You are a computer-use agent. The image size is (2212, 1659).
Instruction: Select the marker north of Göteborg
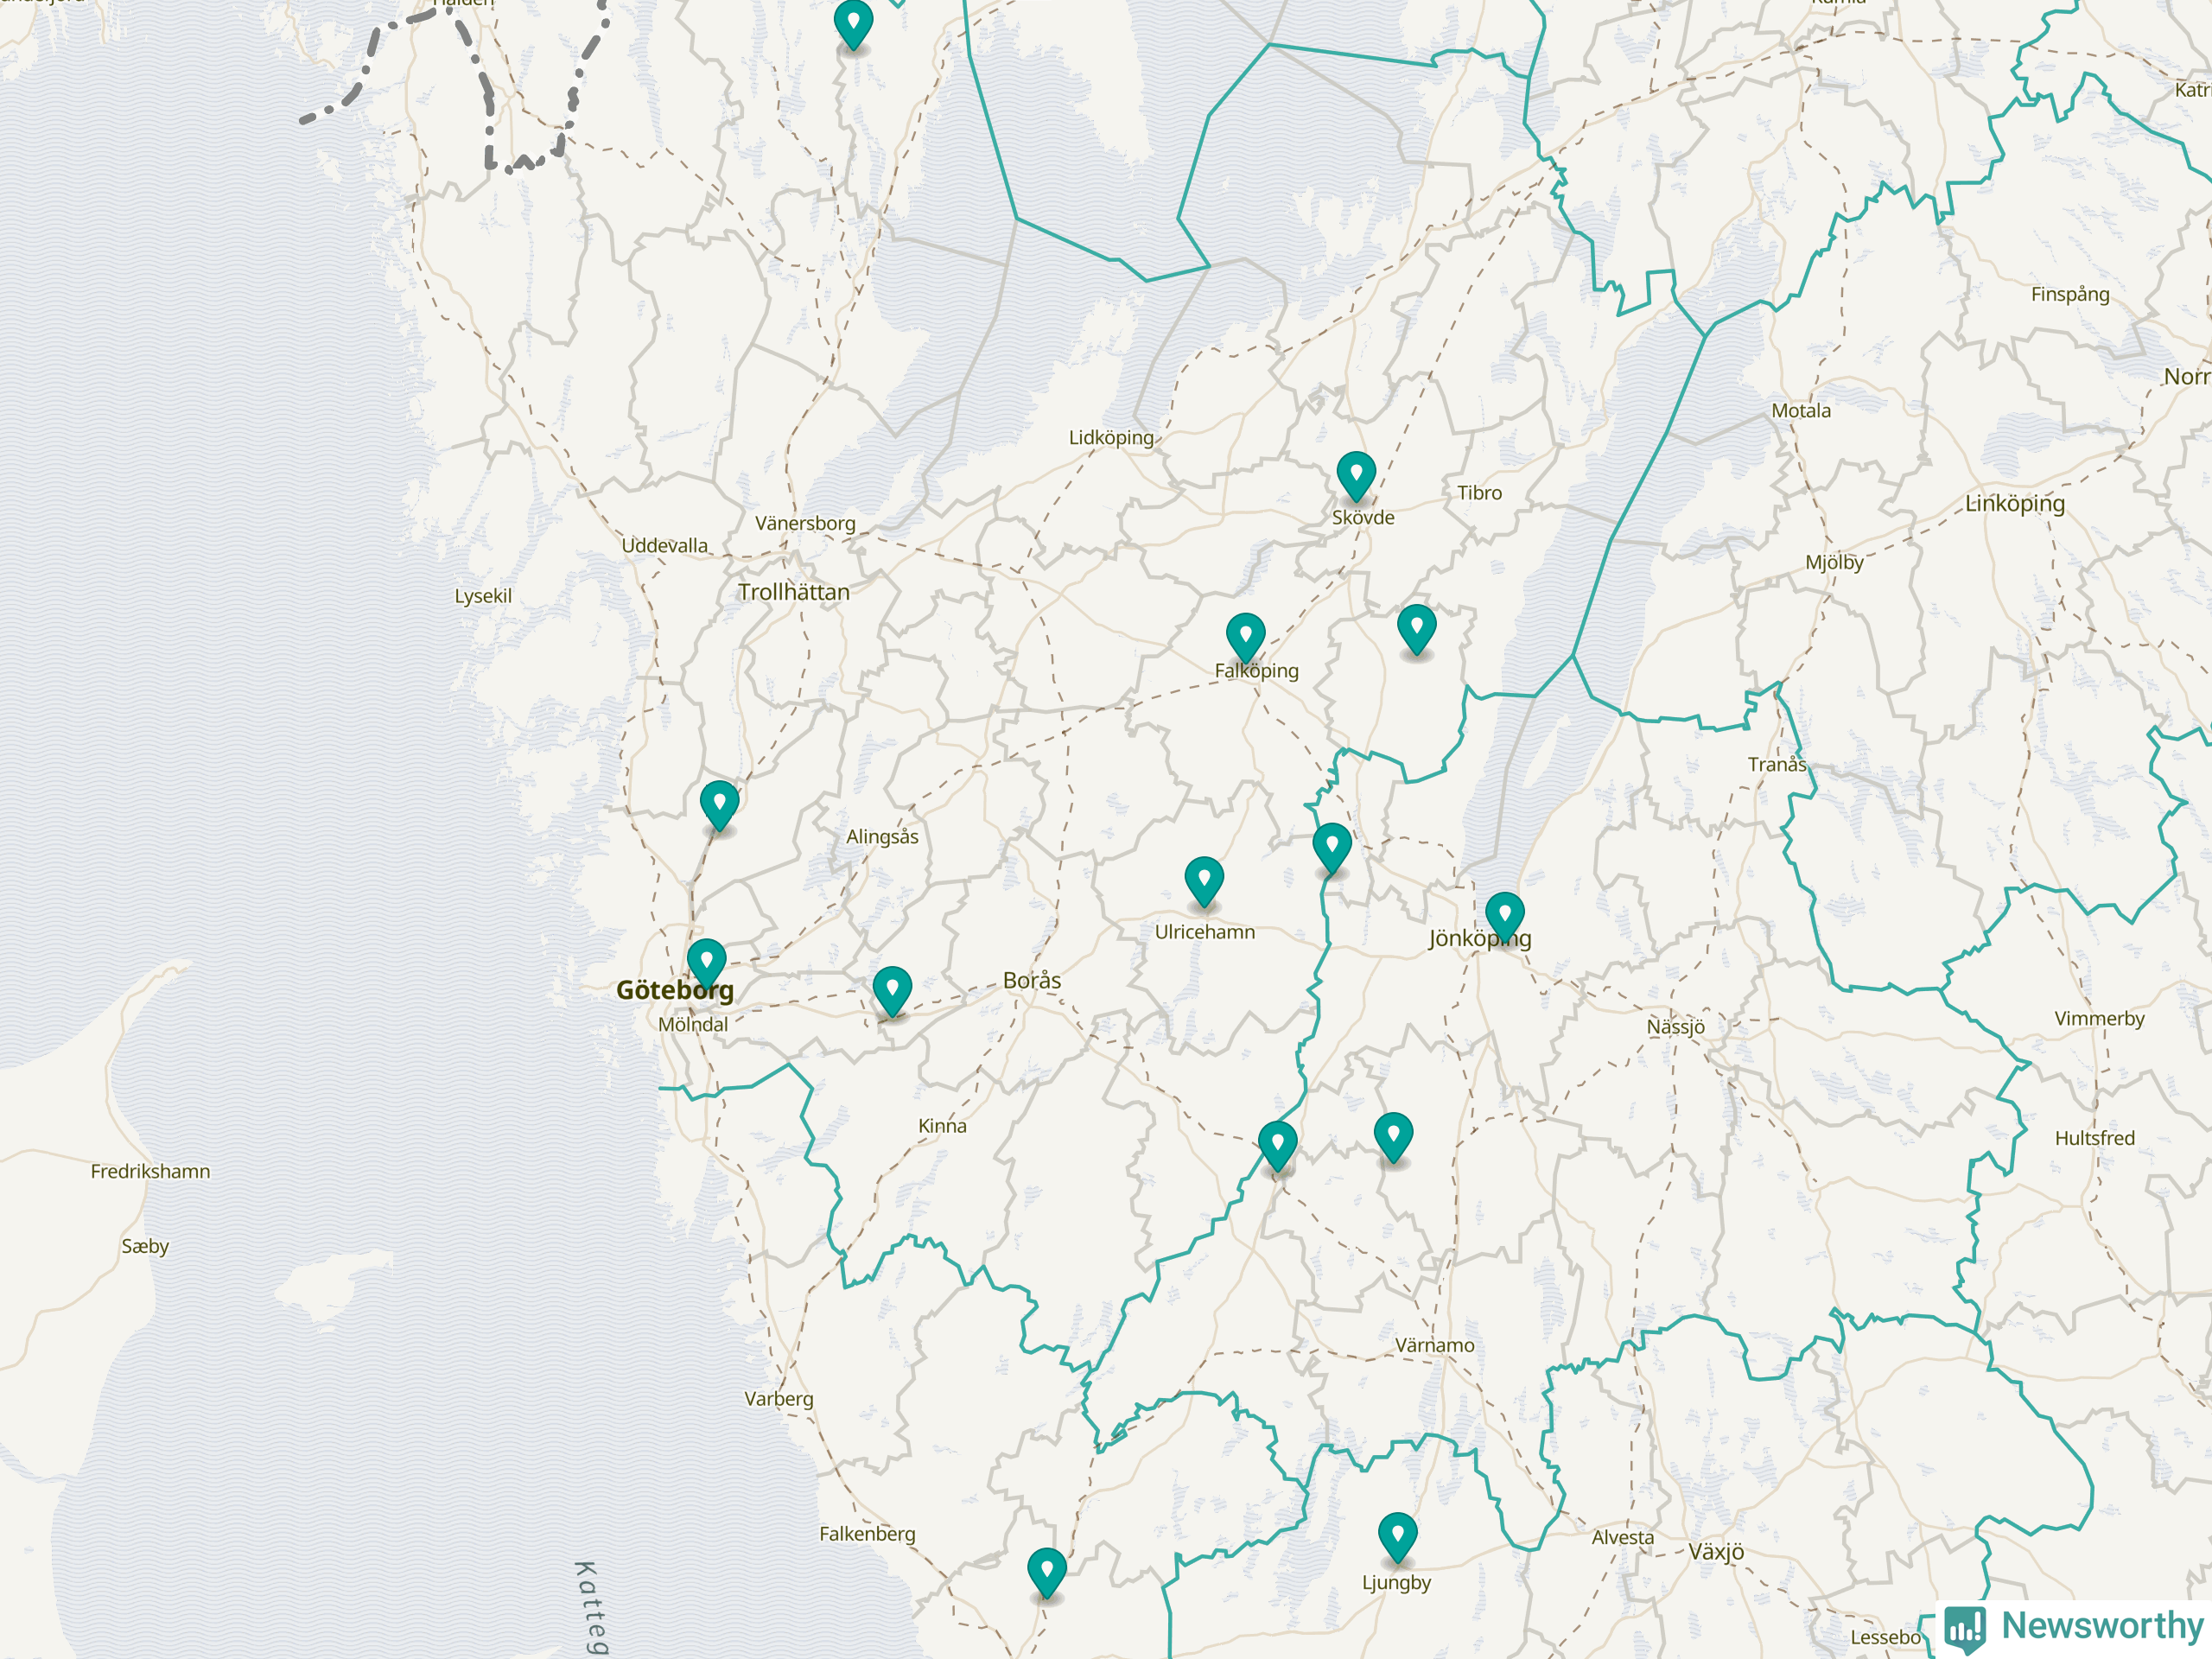[x=719, y=804]
